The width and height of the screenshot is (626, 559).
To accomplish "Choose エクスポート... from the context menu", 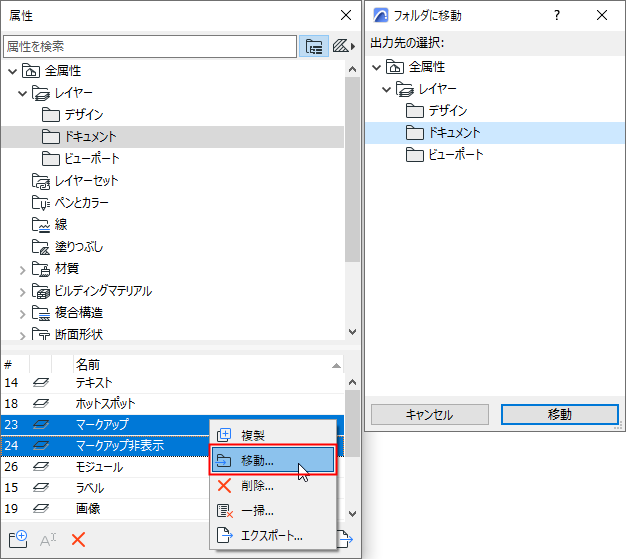I will (273, 535).
